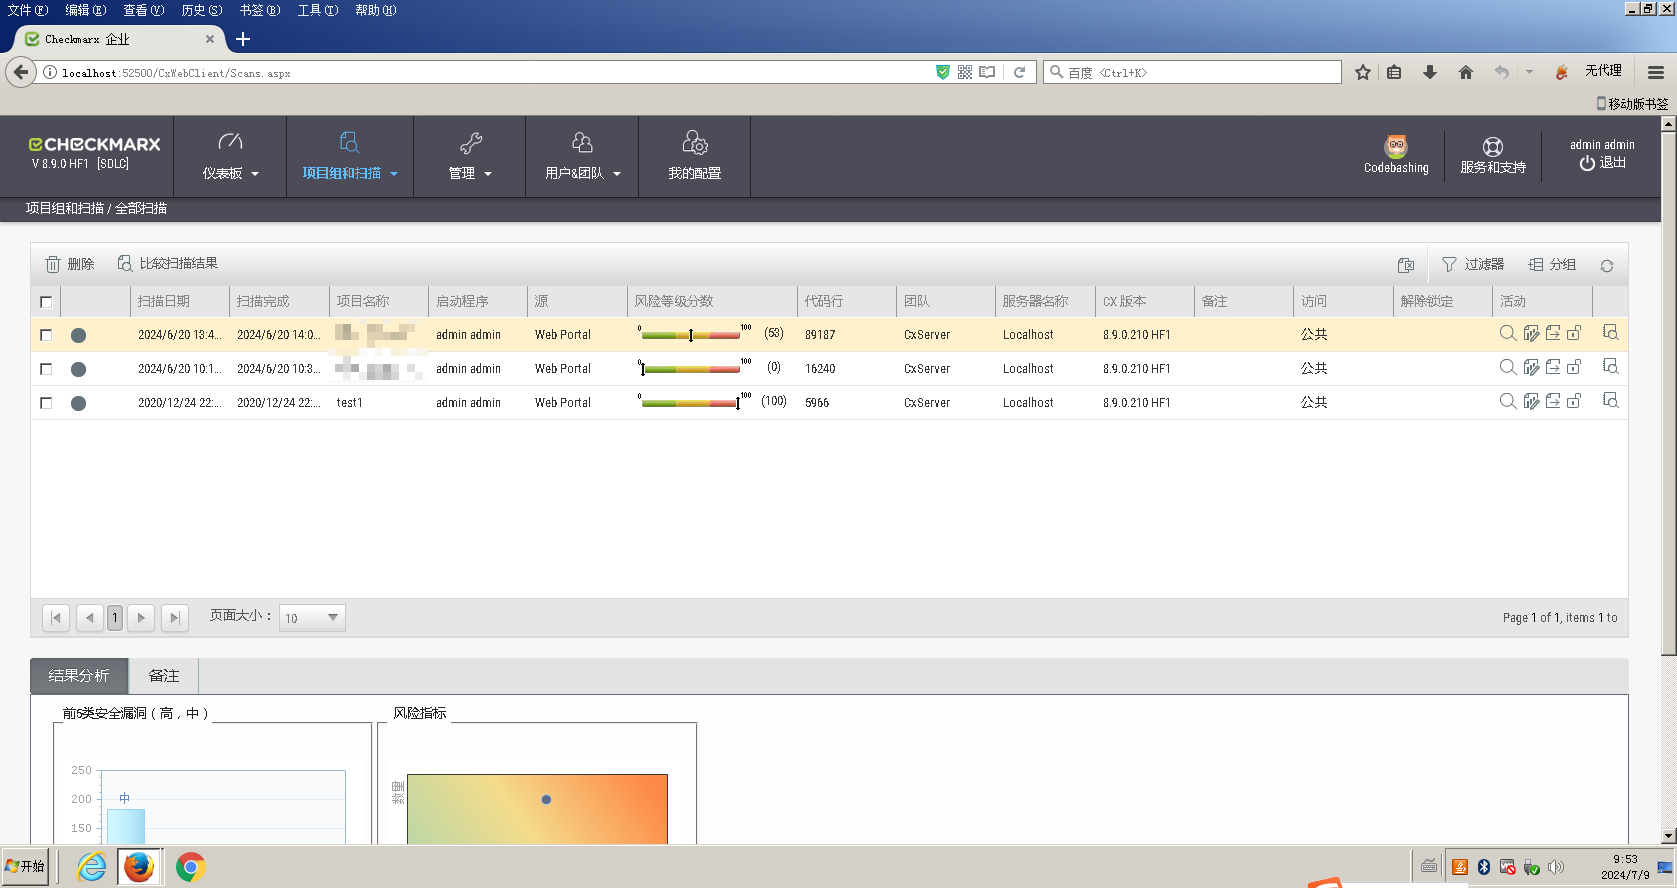Open scan viewer magnifier for 89187 row
This screenshot has height=888, width=1677.
[x=1507, y=333]
